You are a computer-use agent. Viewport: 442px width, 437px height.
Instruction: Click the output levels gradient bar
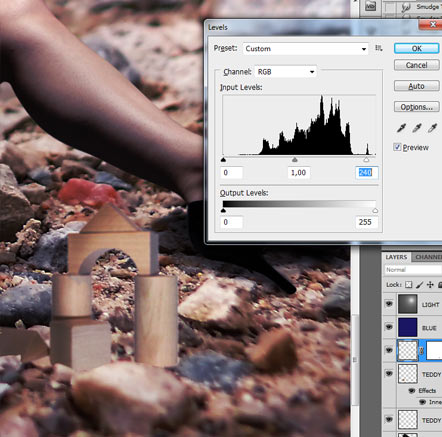click(299, 204)
